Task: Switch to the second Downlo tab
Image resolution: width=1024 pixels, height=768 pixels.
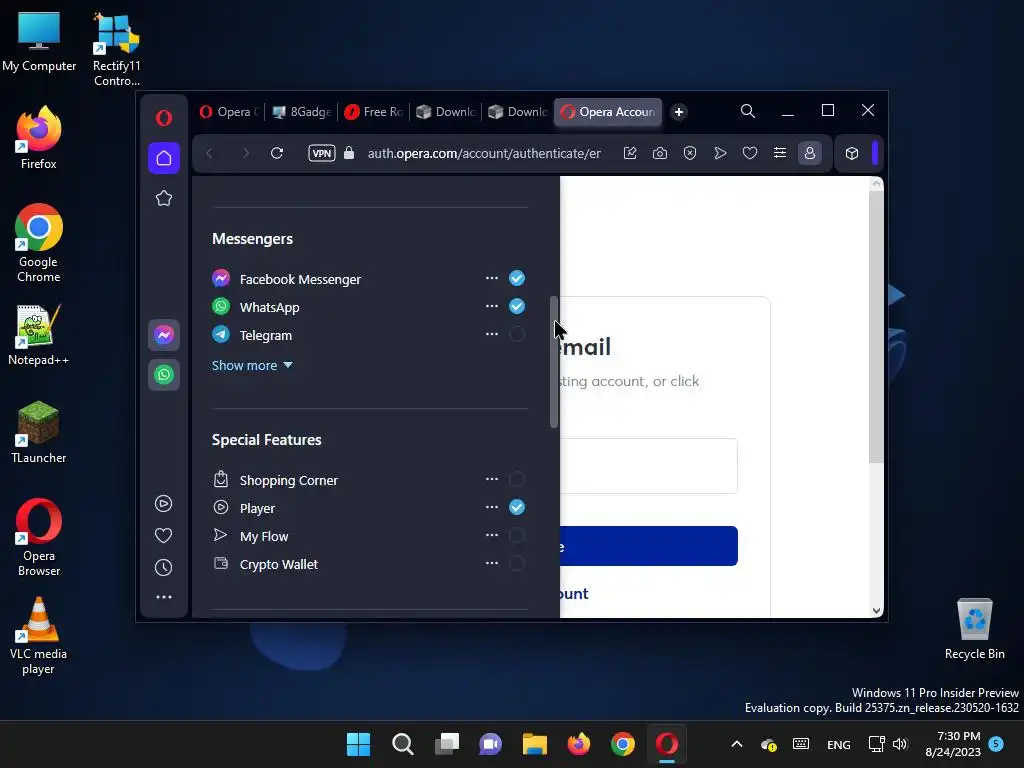Action: pyautogui.click(x=518, y=112)
